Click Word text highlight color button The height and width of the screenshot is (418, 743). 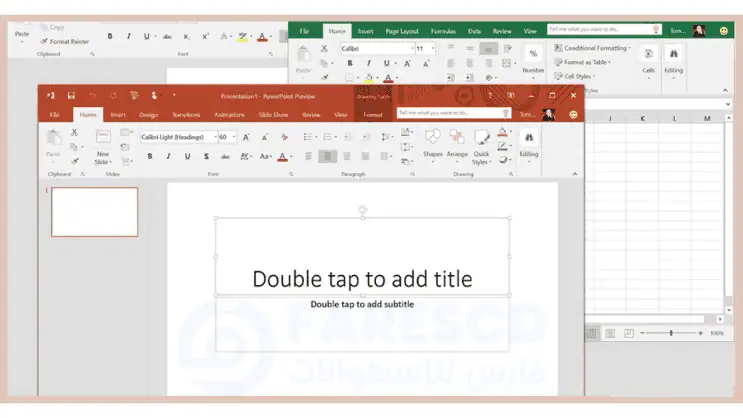(x=243, y=36)
